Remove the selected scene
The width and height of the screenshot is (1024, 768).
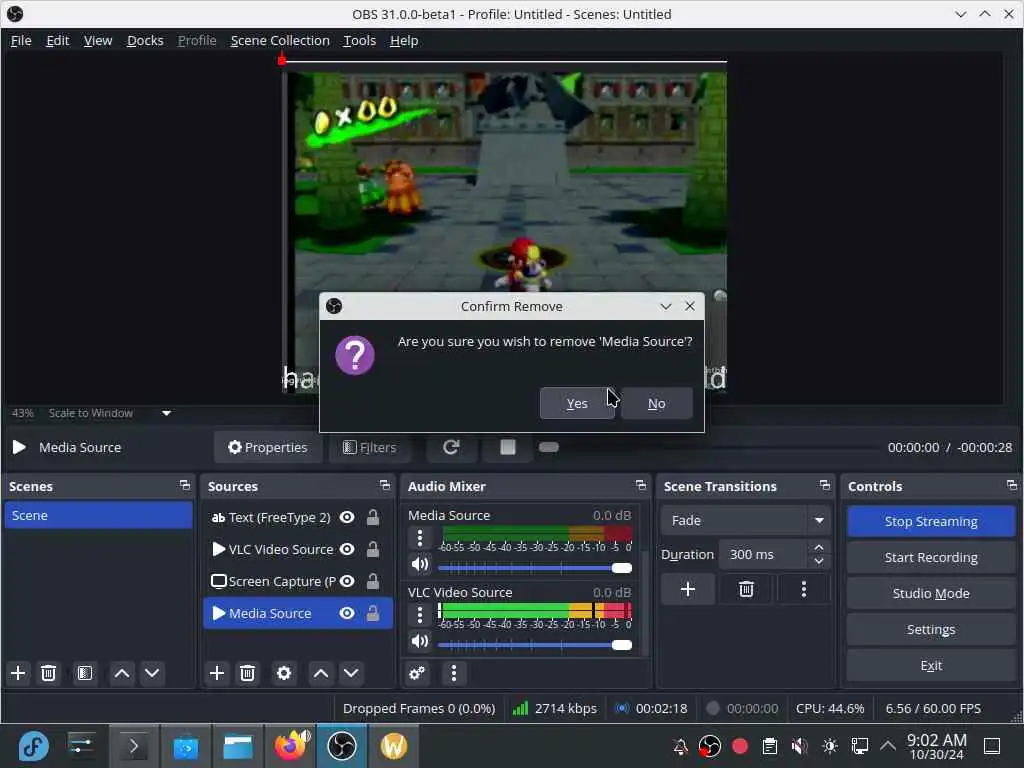48,673
